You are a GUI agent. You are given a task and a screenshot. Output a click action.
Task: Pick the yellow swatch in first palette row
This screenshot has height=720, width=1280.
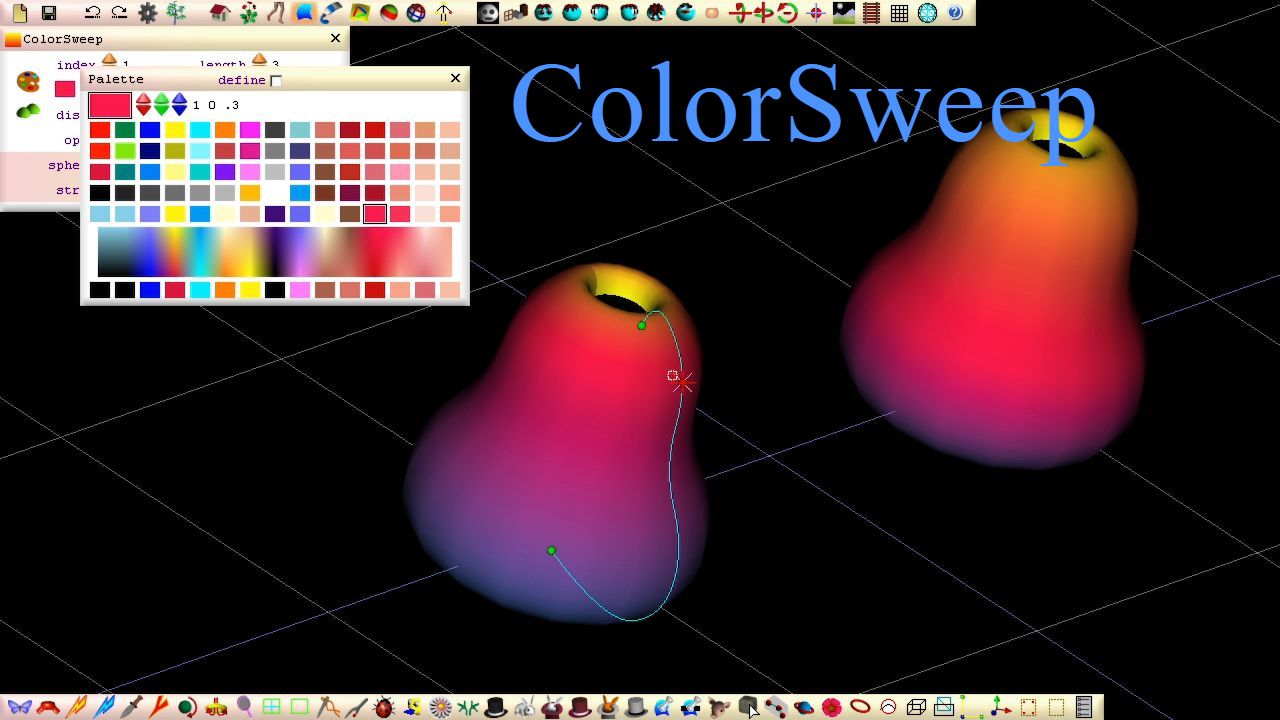pyautogui.click(x=175, y=130)
